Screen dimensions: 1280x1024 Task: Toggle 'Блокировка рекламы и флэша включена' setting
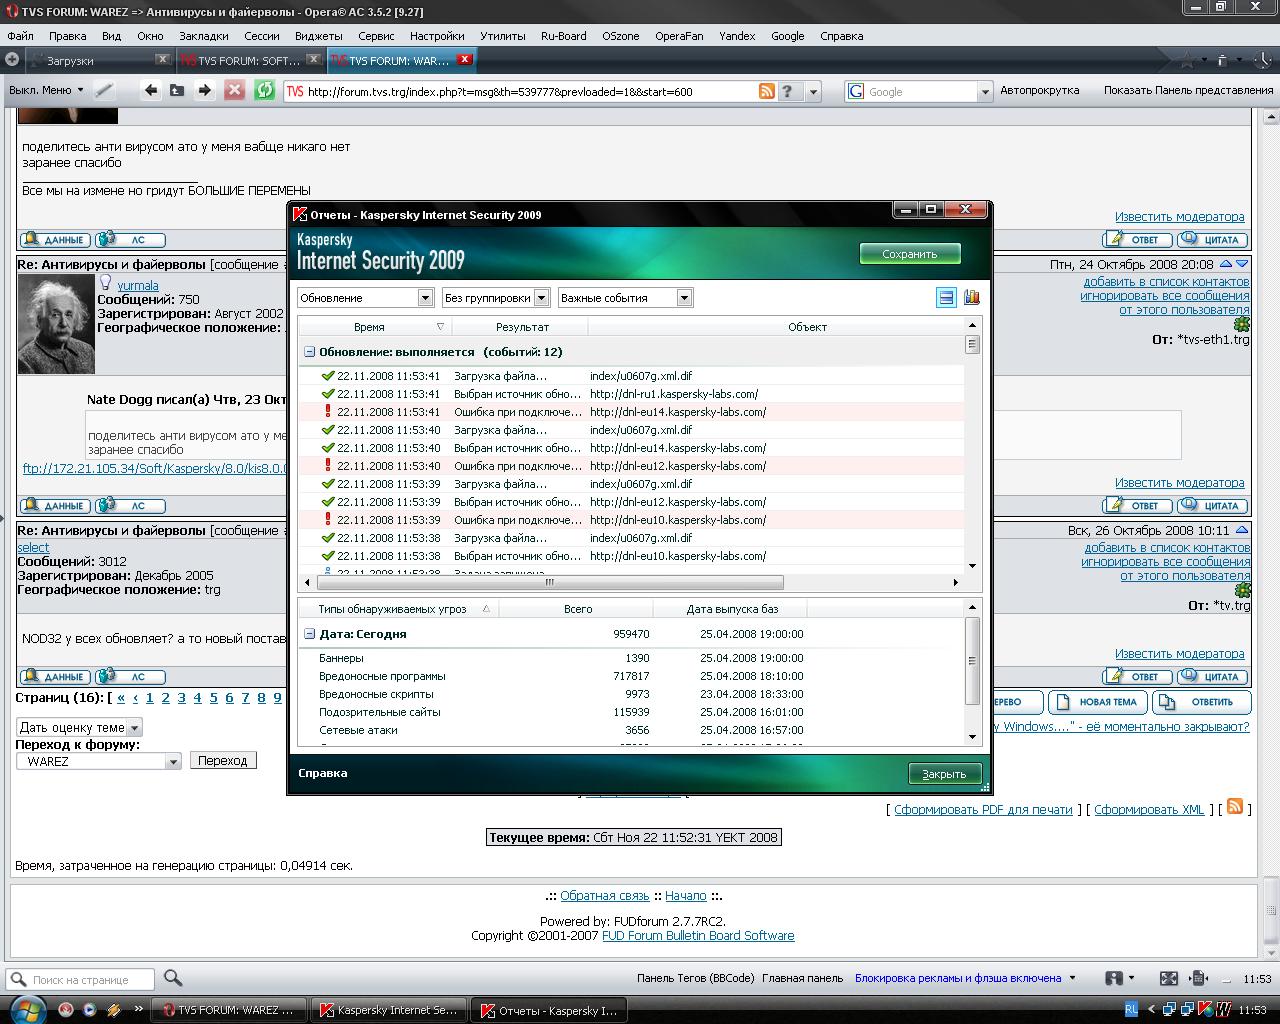957,978
